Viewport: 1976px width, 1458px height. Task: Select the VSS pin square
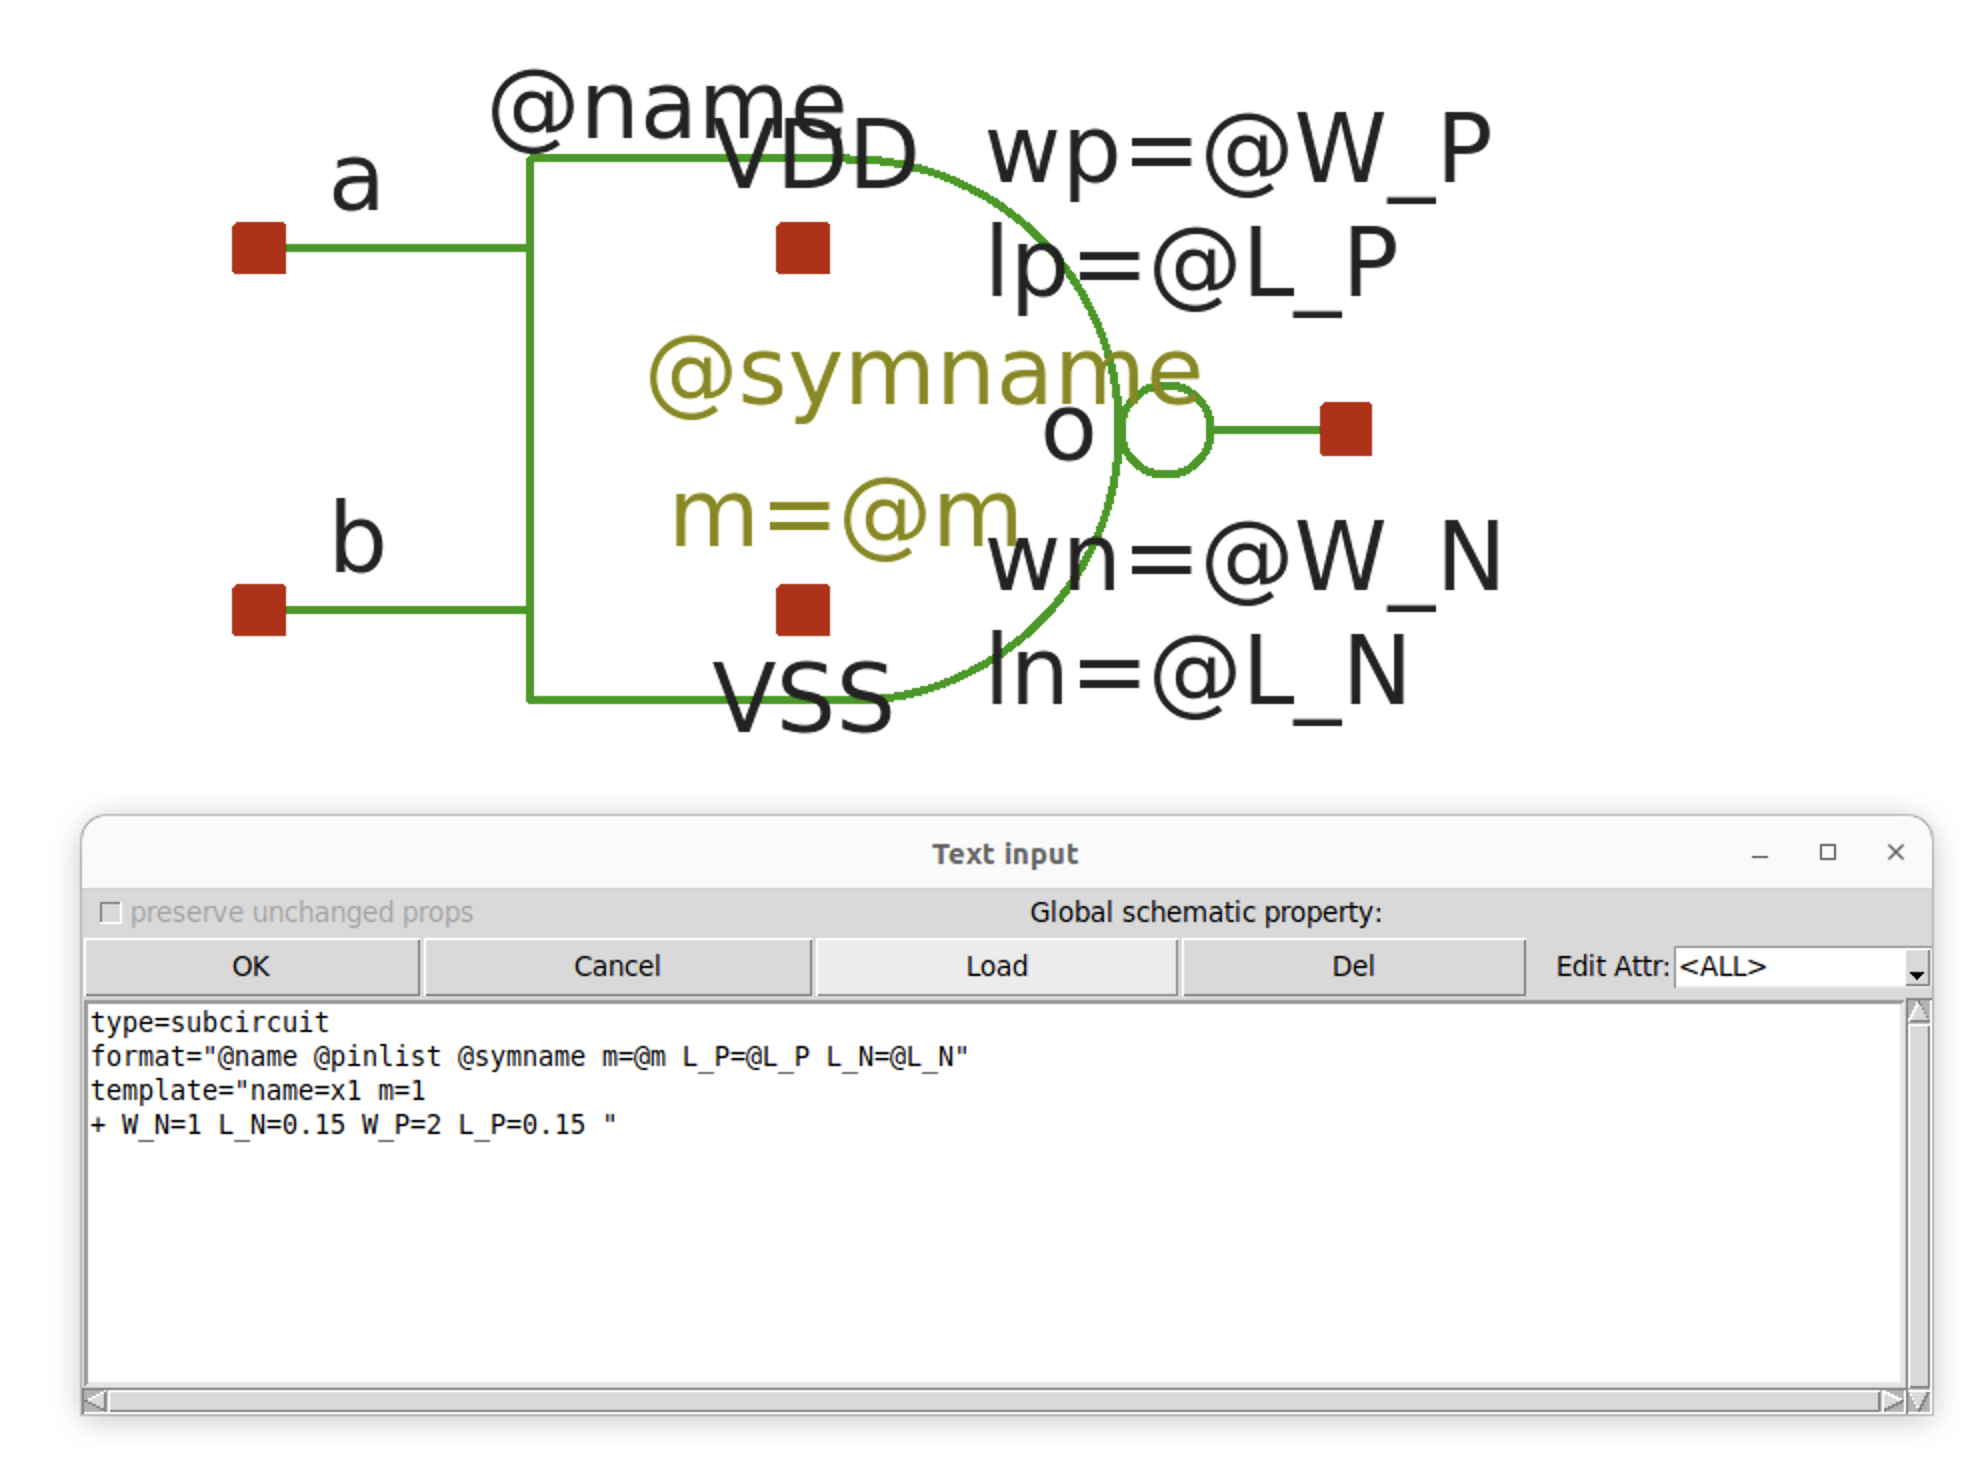[x=803, y=610]
